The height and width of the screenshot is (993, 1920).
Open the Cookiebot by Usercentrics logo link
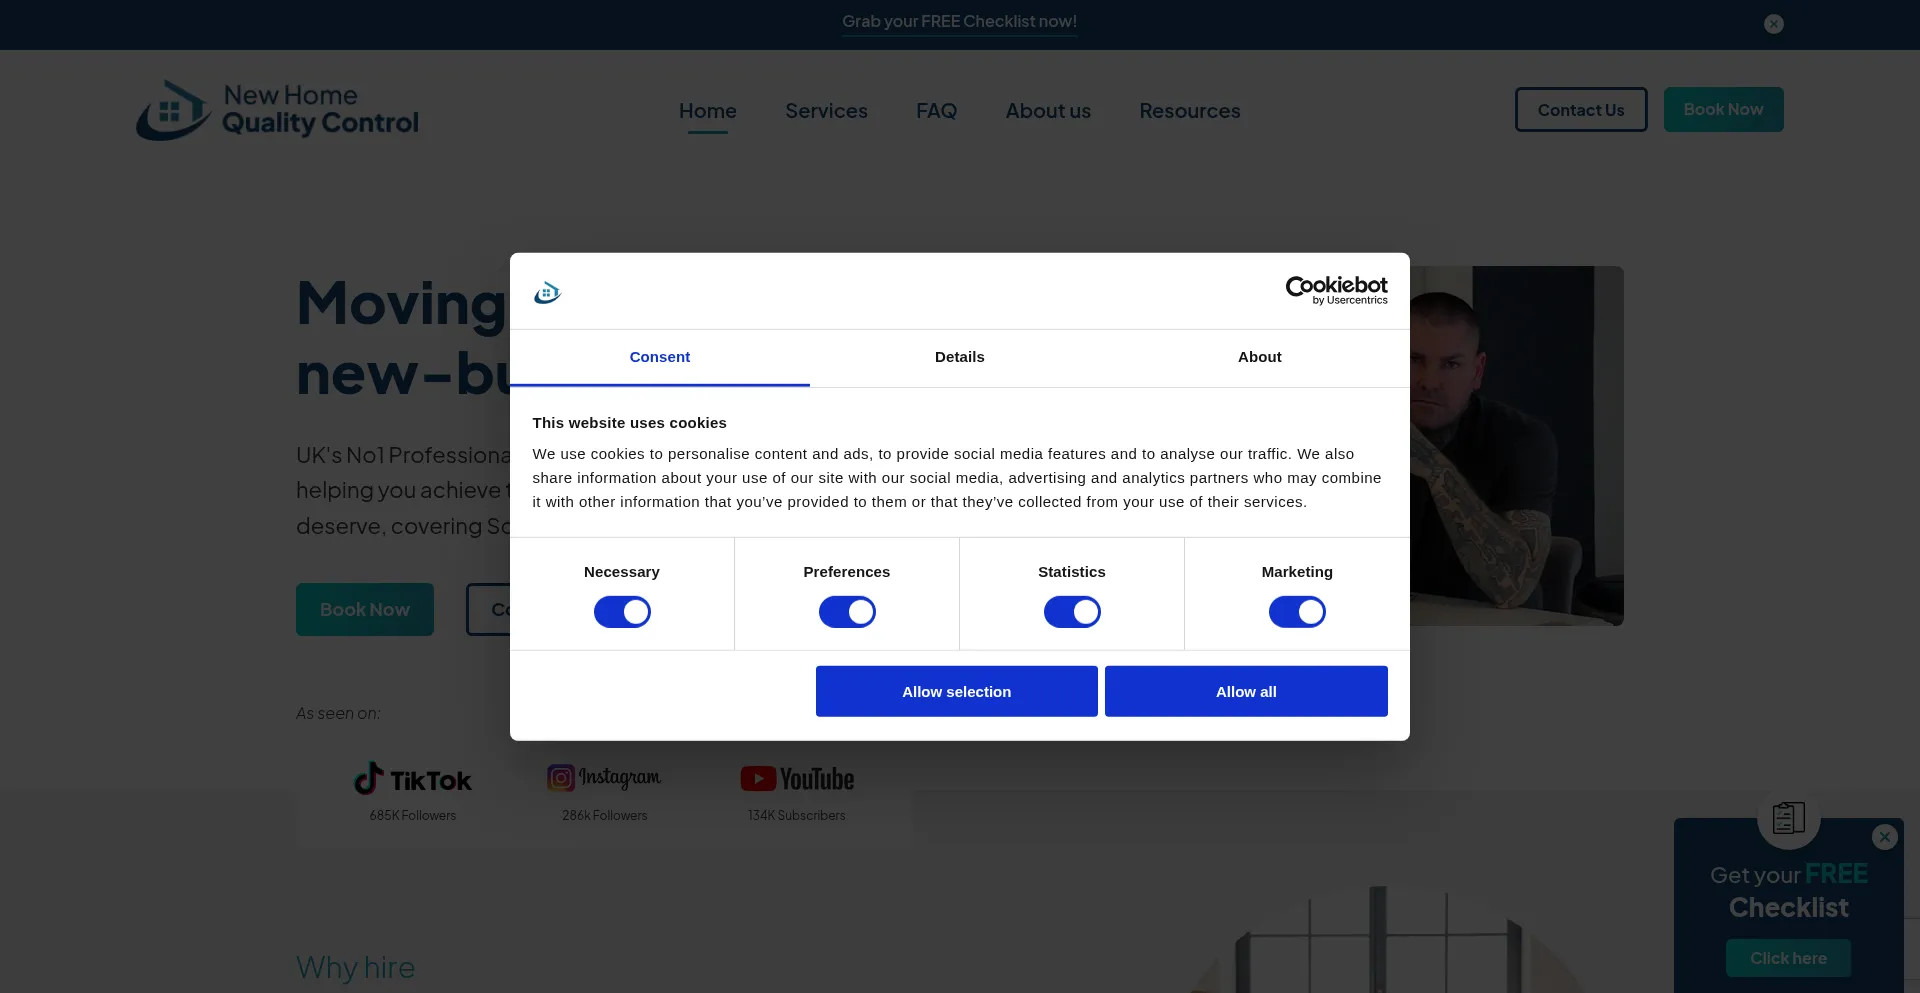[x=1336, y=290]
